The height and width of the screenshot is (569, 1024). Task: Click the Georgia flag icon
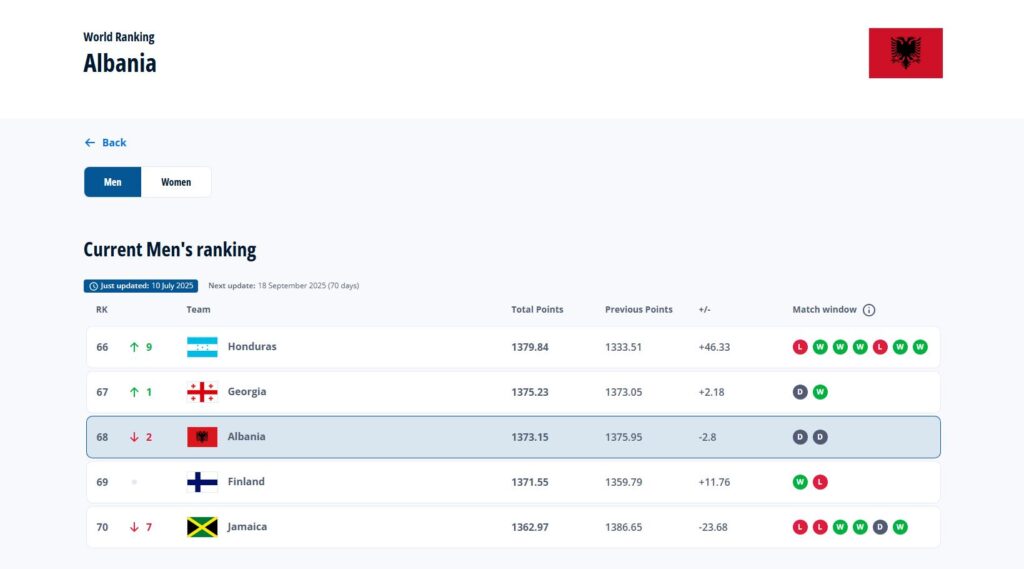coord(202,392)
